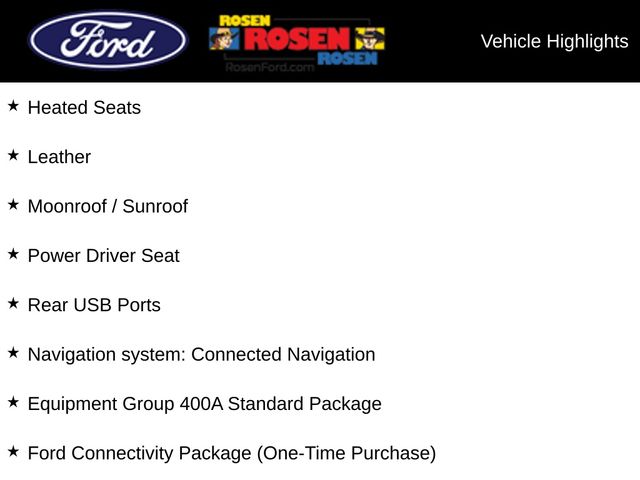
Task: Select the Moonroof / Sunroof text
Action: pos(107,206)
